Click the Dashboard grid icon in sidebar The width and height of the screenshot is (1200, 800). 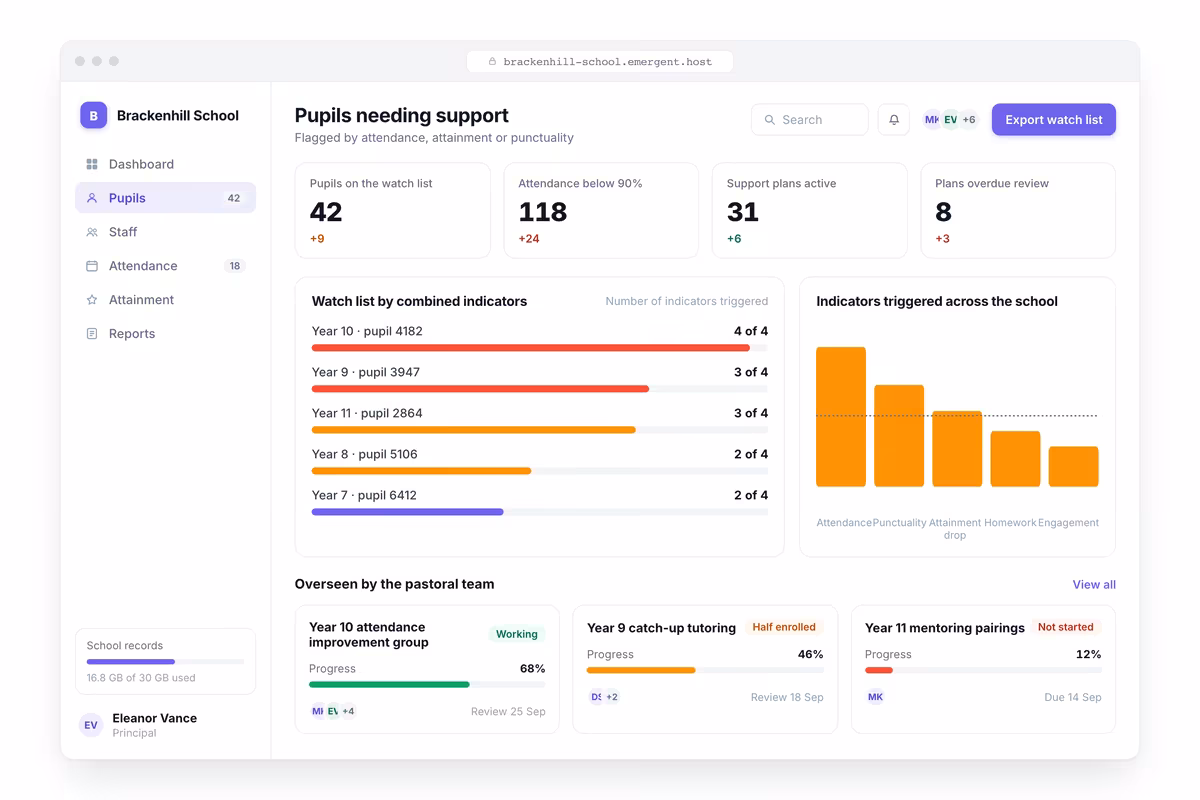92,164
